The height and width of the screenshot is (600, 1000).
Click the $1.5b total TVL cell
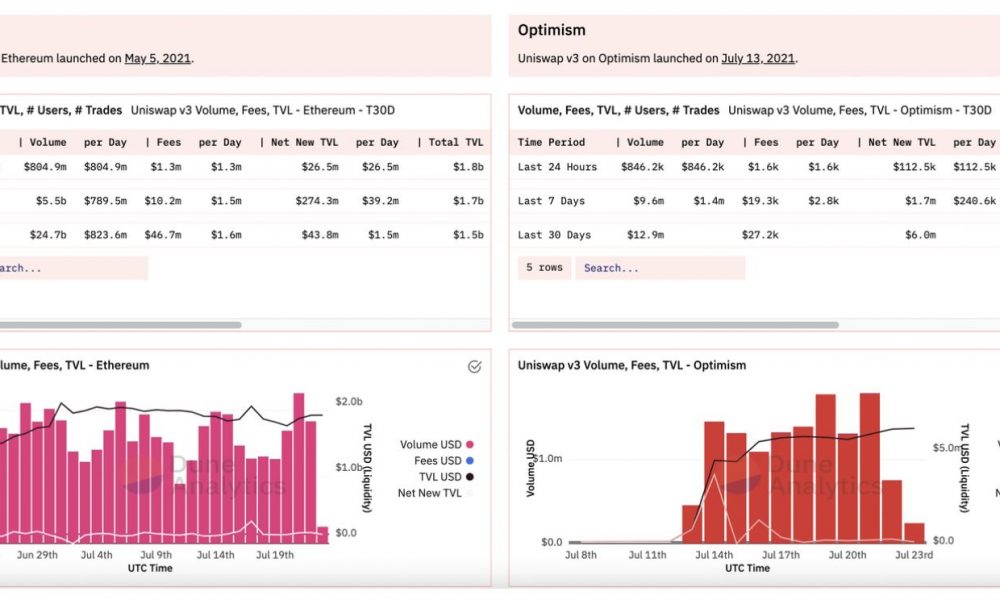coord(468,235)
